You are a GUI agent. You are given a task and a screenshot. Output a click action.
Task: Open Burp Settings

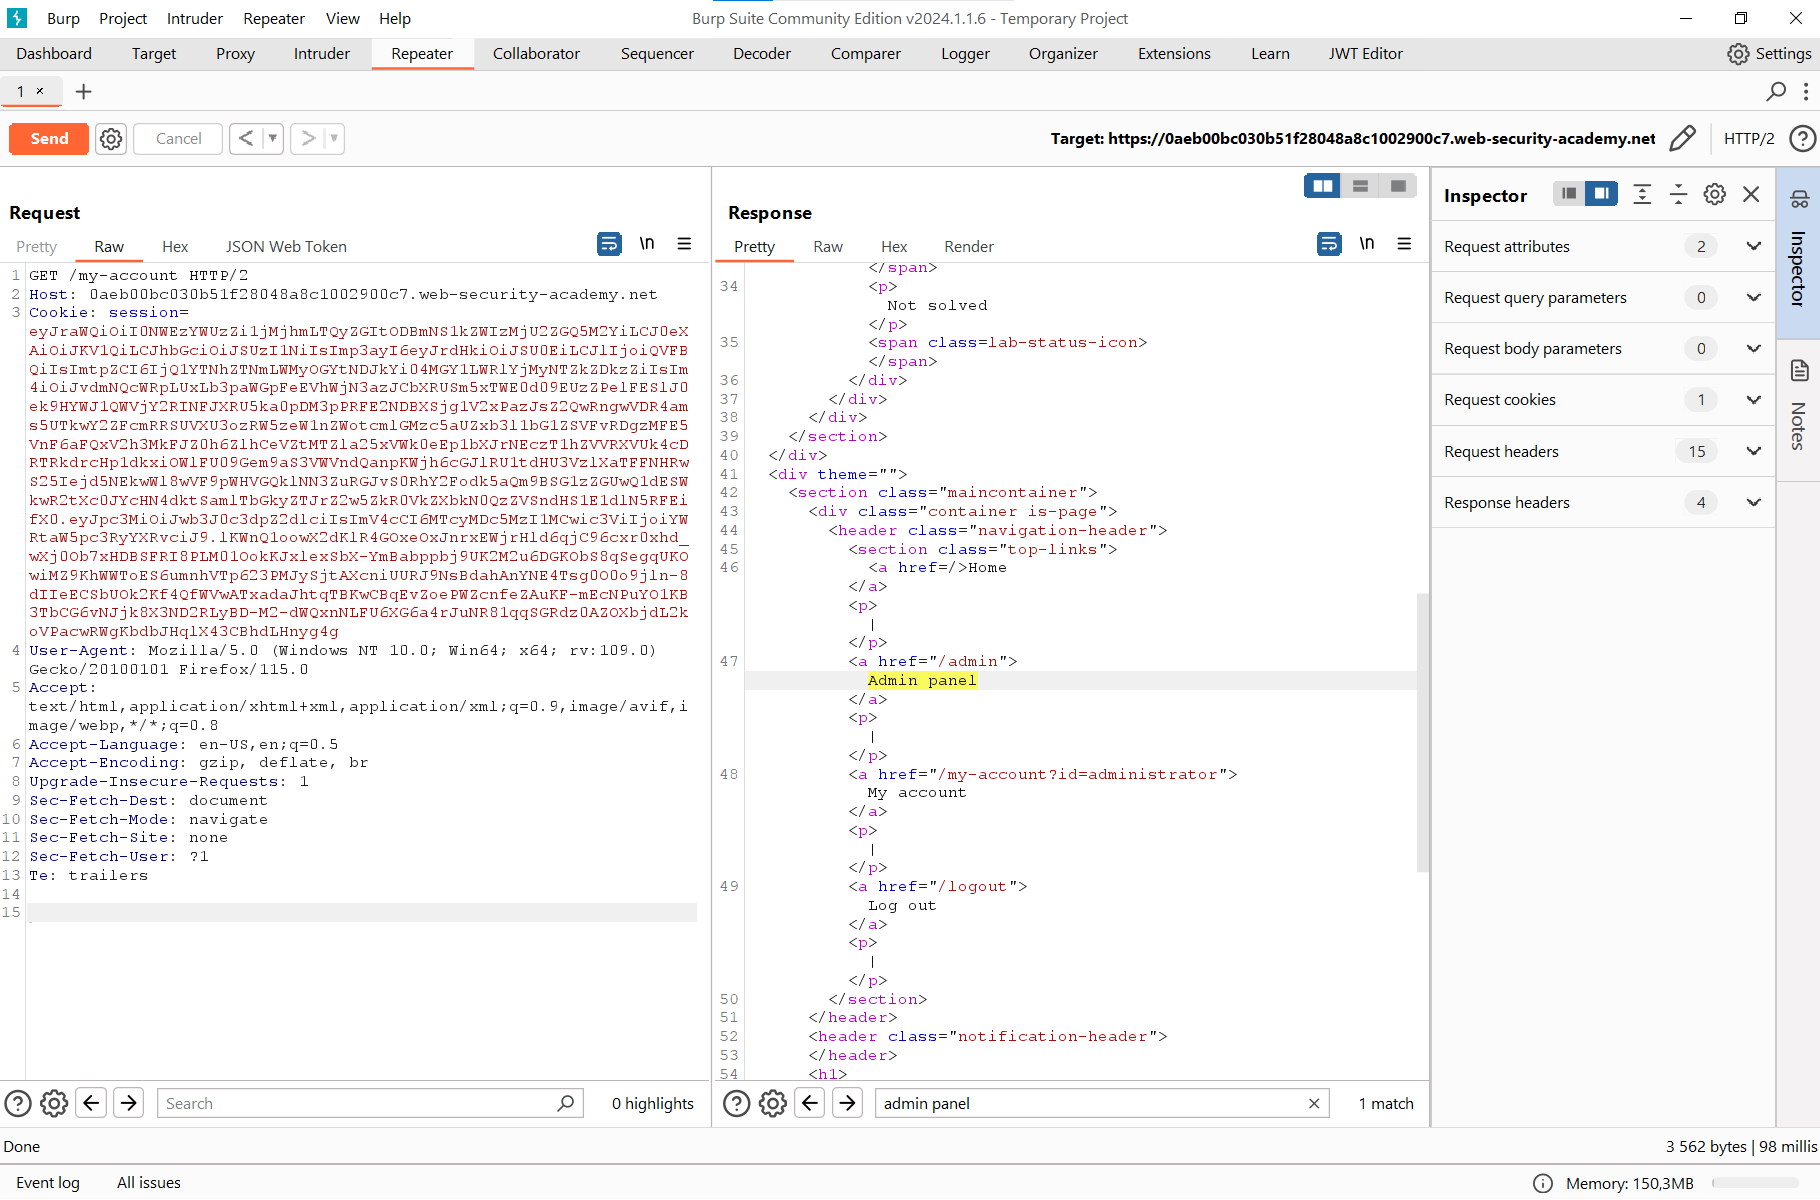[1769, 54]
